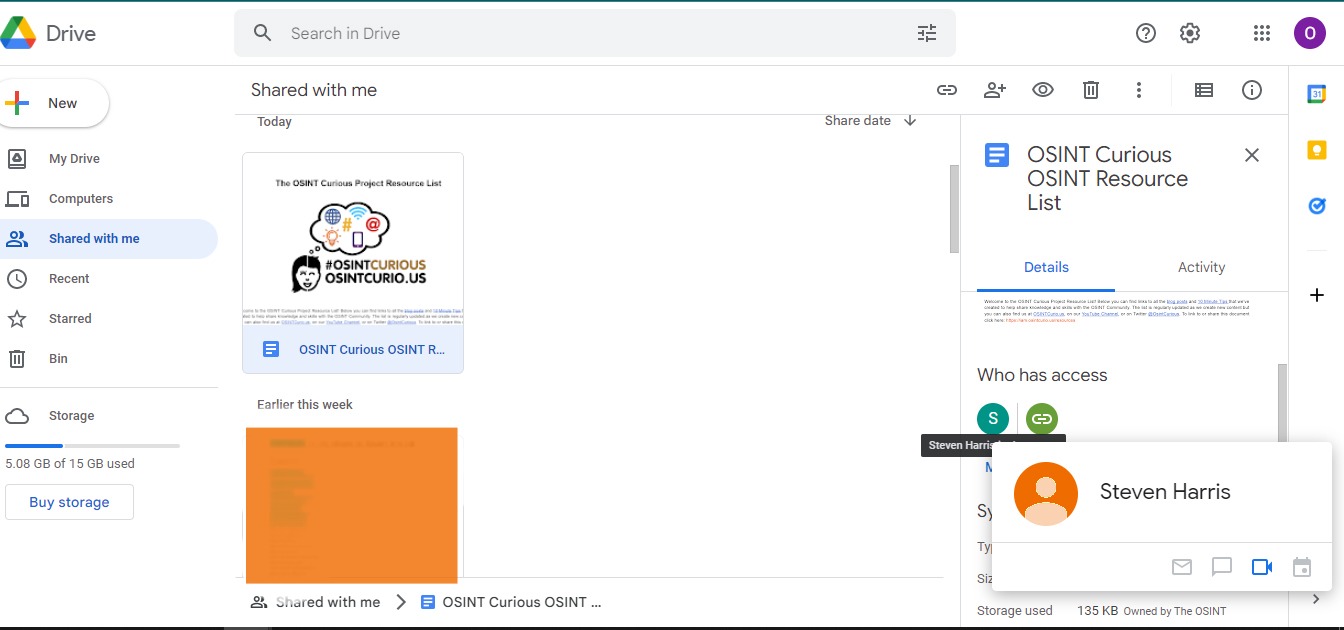Click the Google Drive logo
1344x630 pixels.
(x=18, y=33)
